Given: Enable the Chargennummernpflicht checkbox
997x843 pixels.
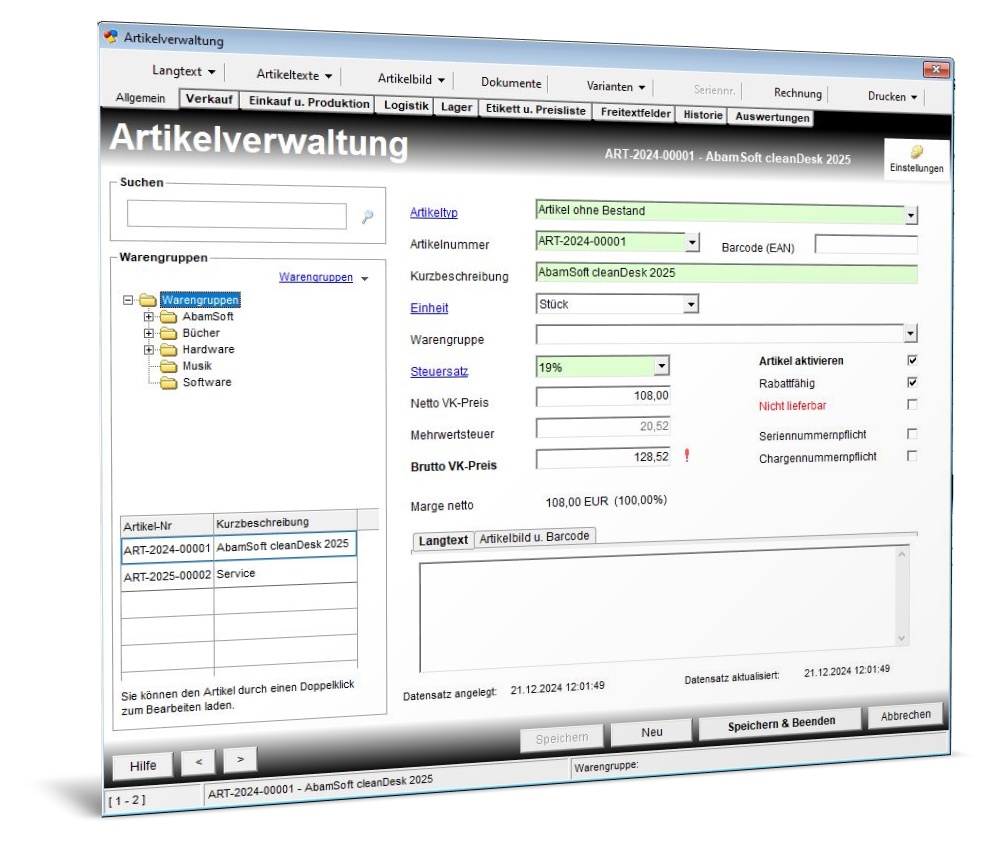Looking at the screenshot, I should (x=912, y=455).
